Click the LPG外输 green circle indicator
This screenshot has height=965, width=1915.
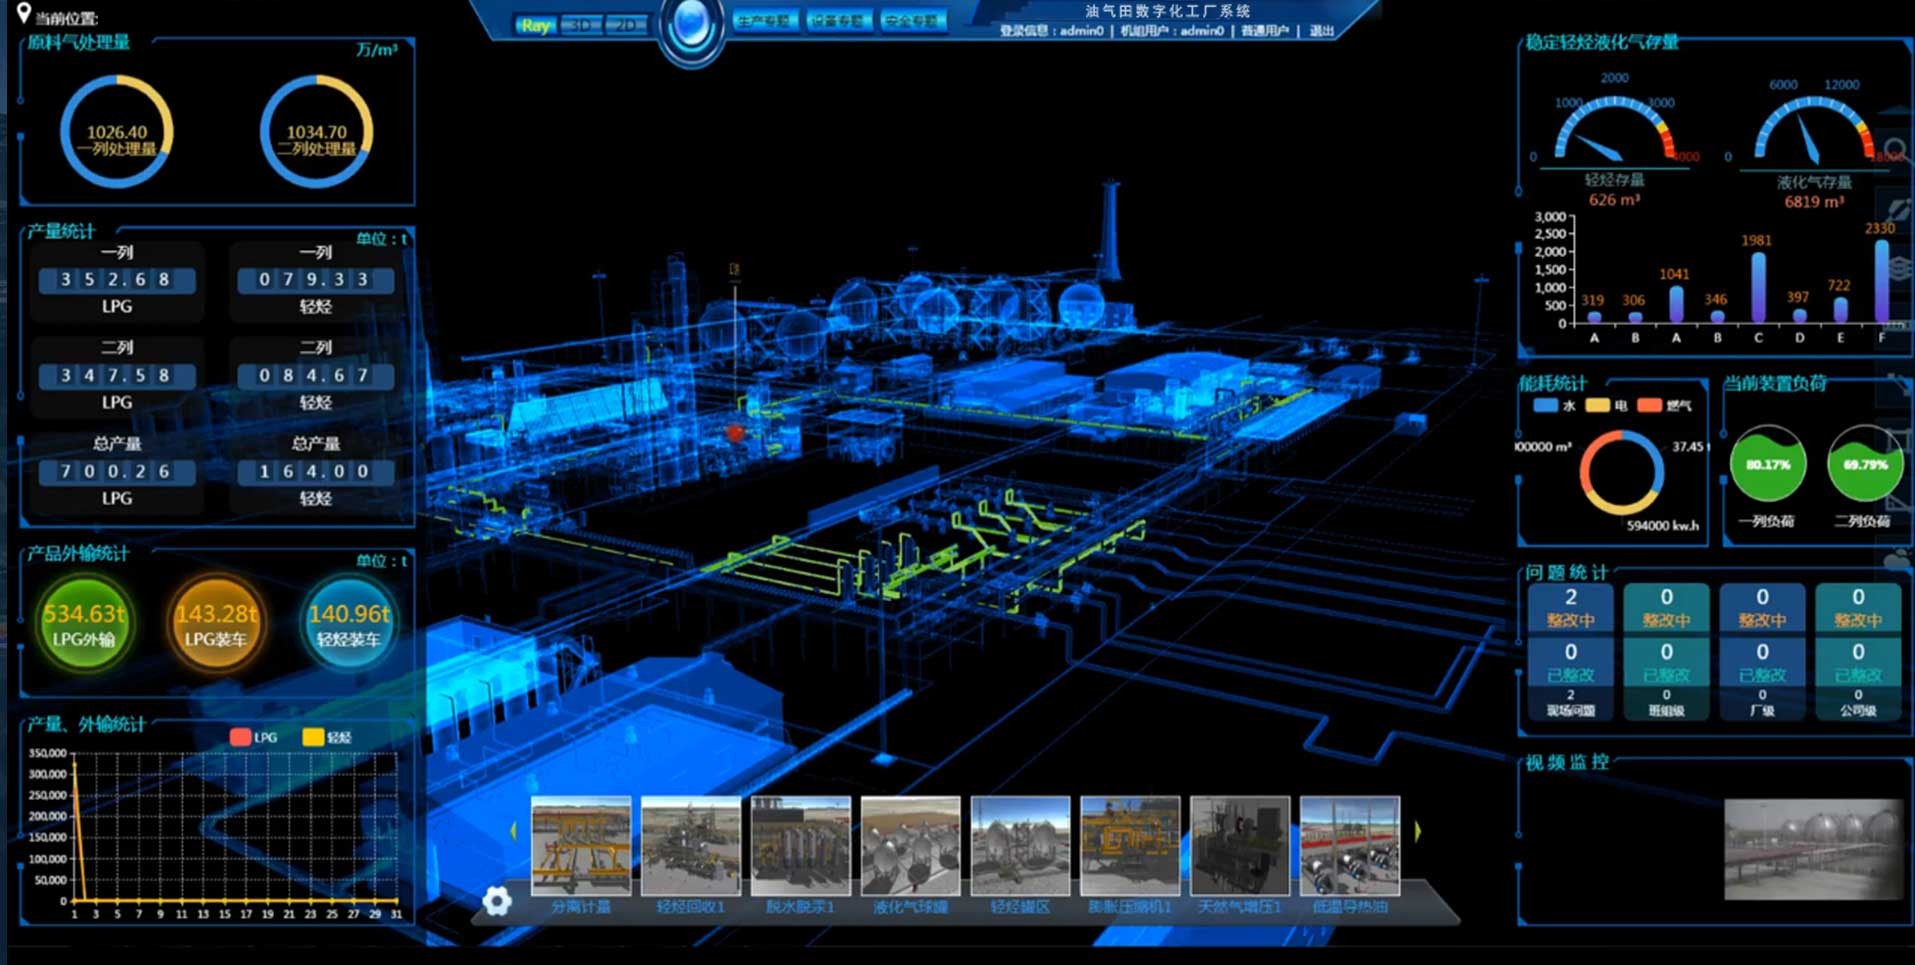84,623
